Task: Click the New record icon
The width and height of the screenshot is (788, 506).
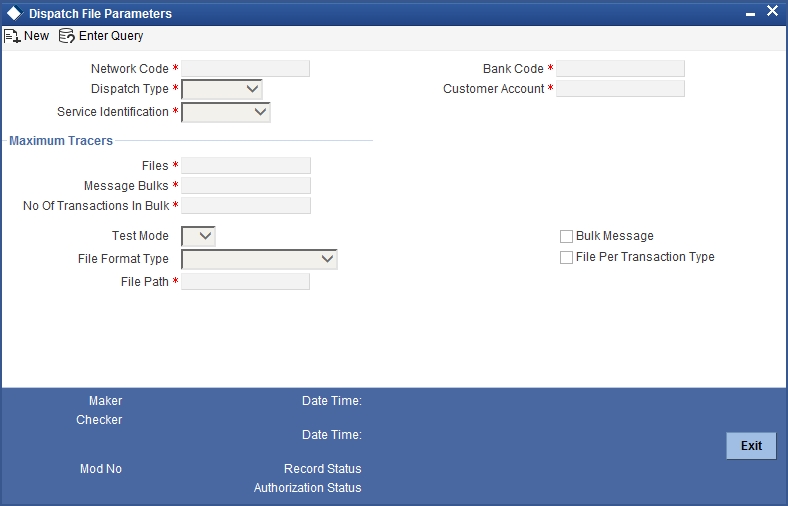Action: pos(12,36)
